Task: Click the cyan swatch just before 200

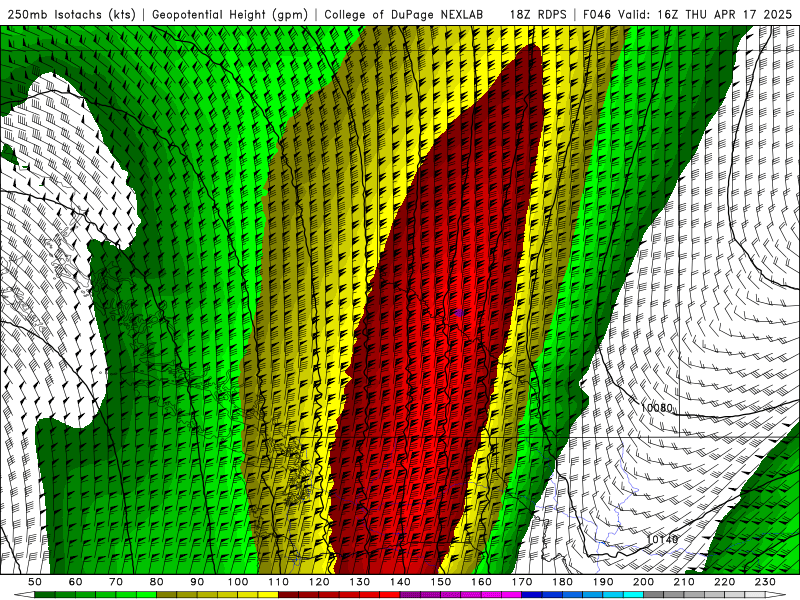Action: click(x=633, y=594)
